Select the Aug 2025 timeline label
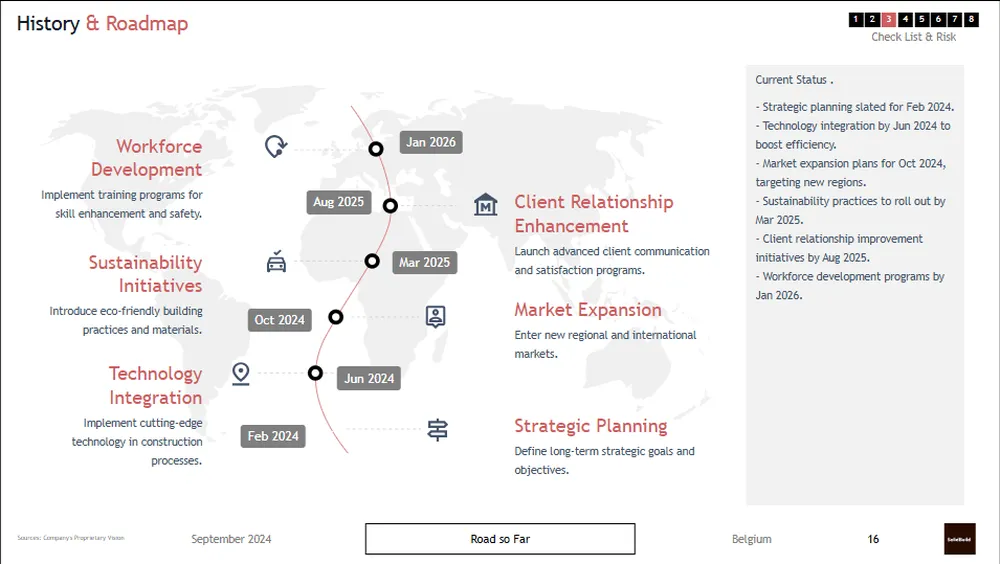The image size is (1000, 564). pyautogui.click(x=338, y=202)
